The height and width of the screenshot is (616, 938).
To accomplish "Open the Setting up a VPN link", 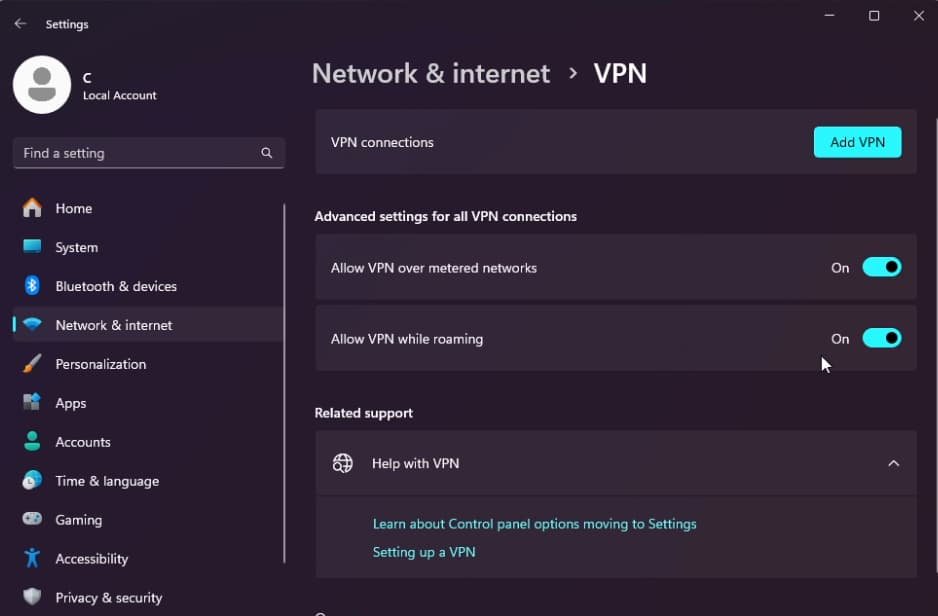I will (424, 552).
